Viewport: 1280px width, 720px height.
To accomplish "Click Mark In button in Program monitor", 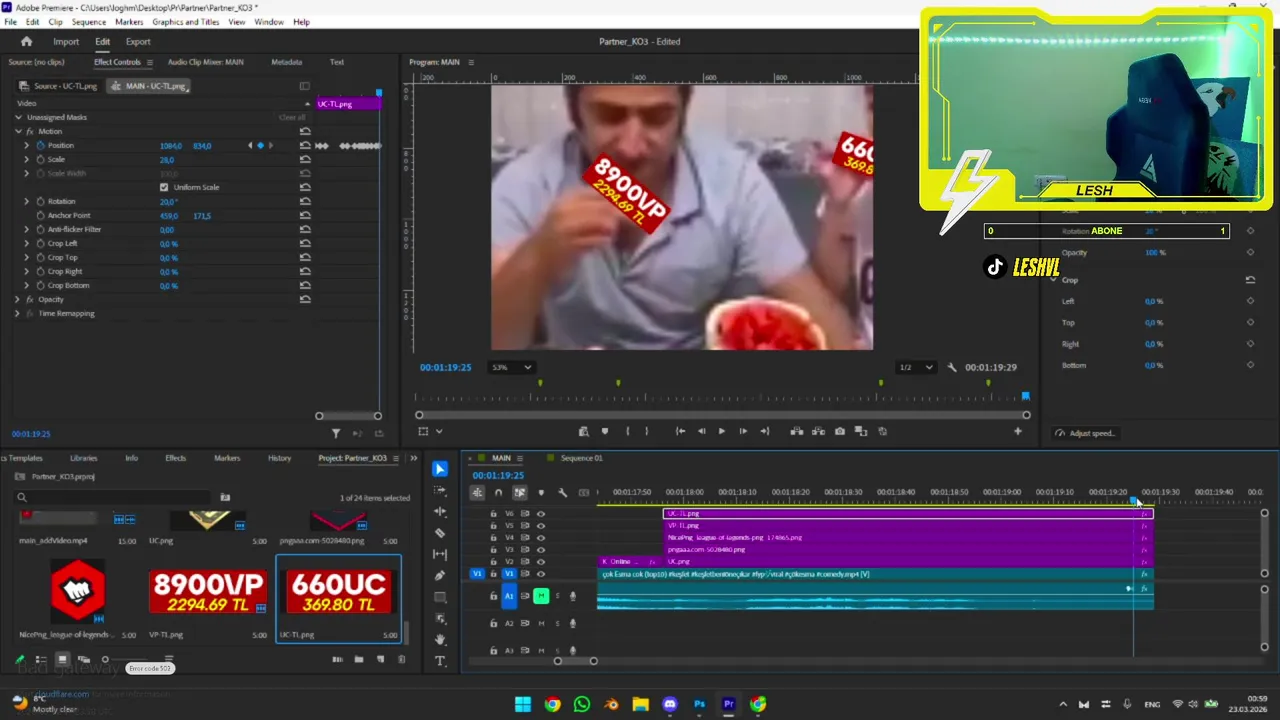I will coord(627,431).
